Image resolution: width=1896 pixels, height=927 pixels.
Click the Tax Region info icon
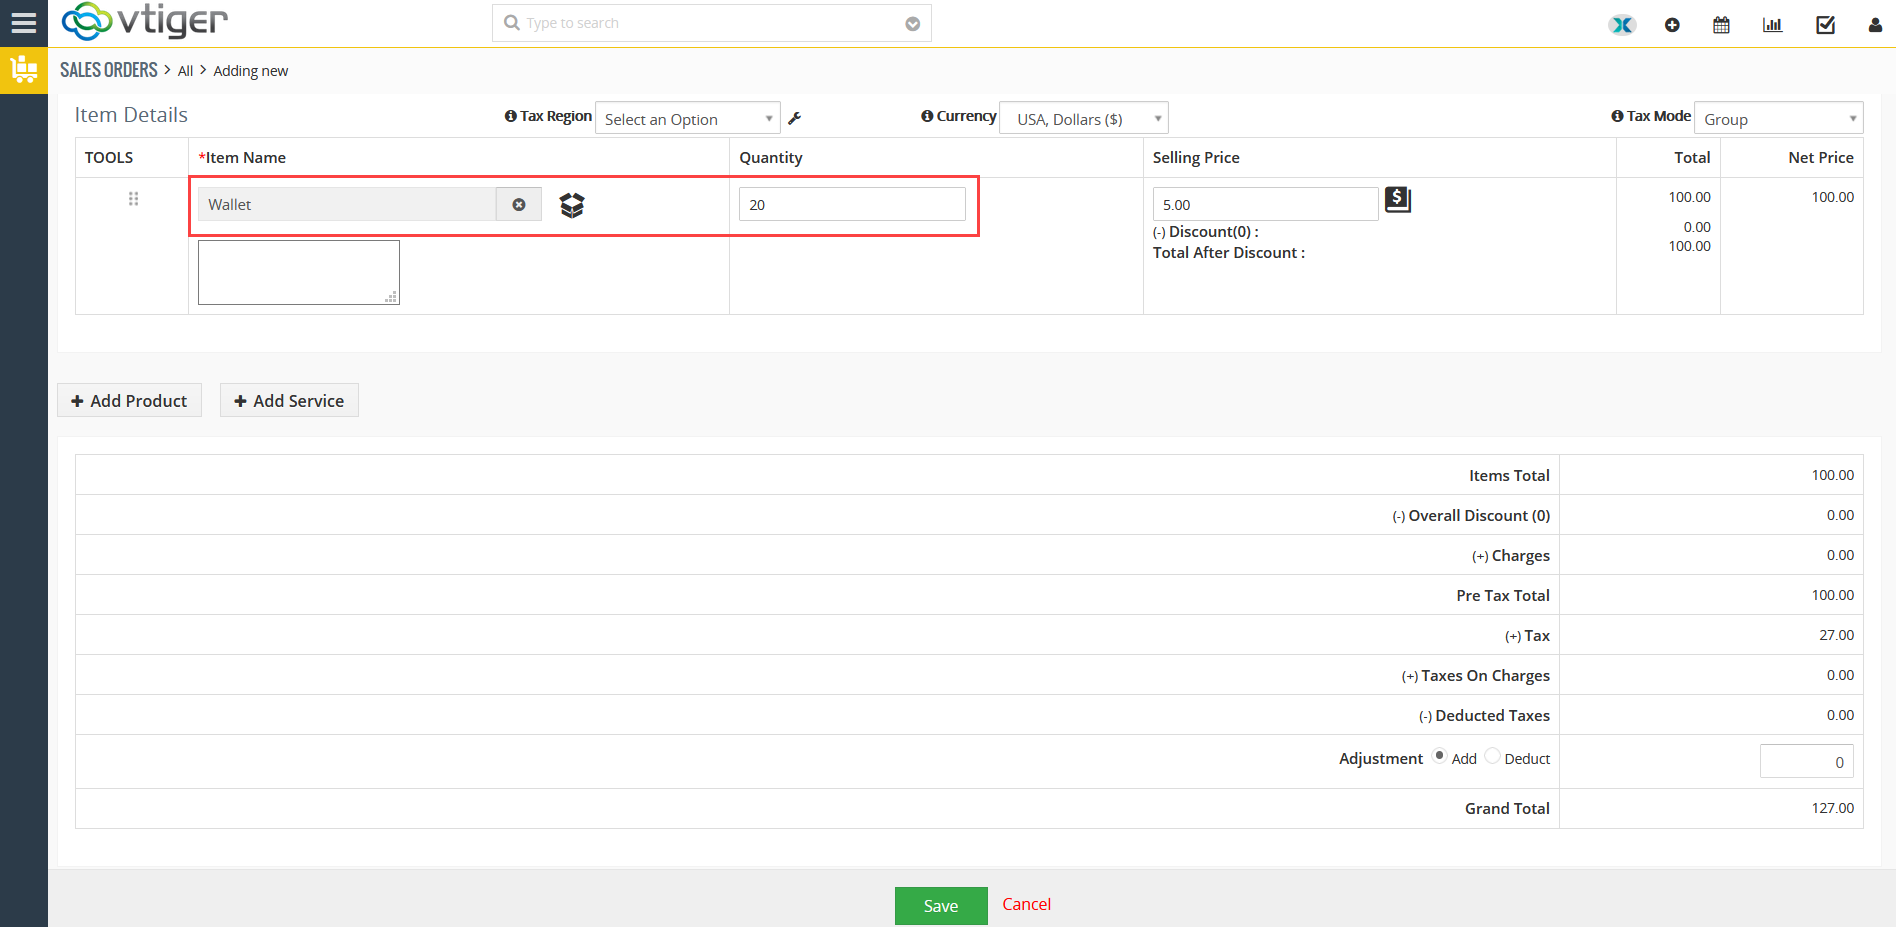pyautogui.click(x=511, y=116)
